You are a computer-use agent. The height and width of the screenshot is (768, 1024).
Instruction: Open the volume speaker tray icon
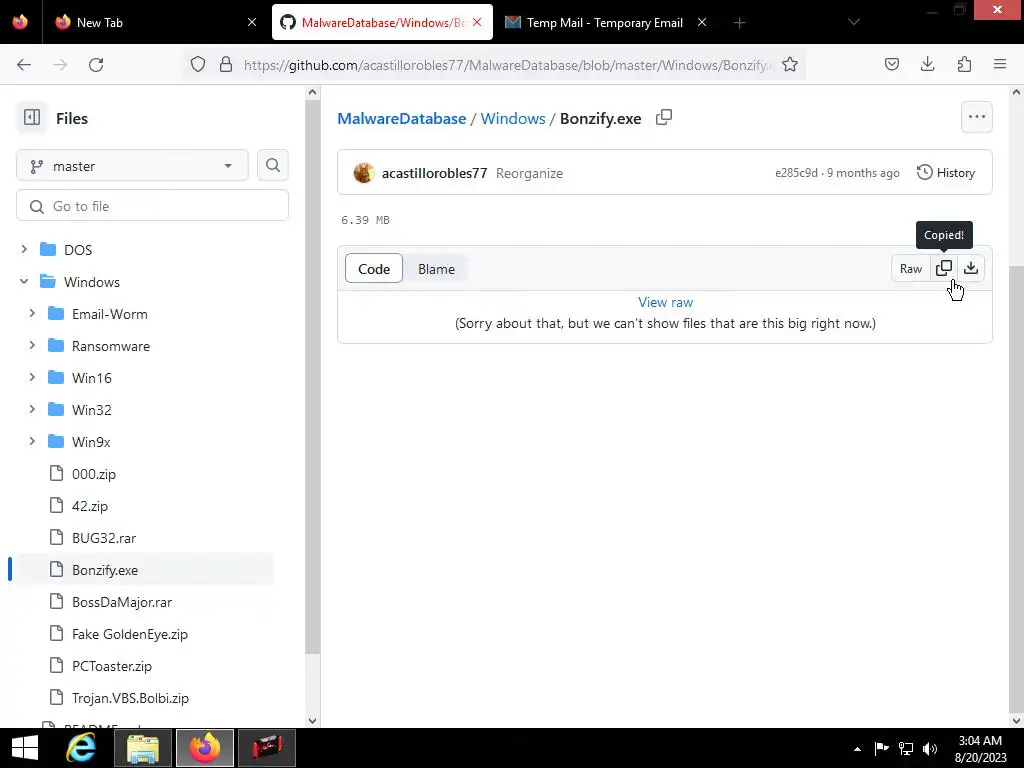(x=930, y=749)
